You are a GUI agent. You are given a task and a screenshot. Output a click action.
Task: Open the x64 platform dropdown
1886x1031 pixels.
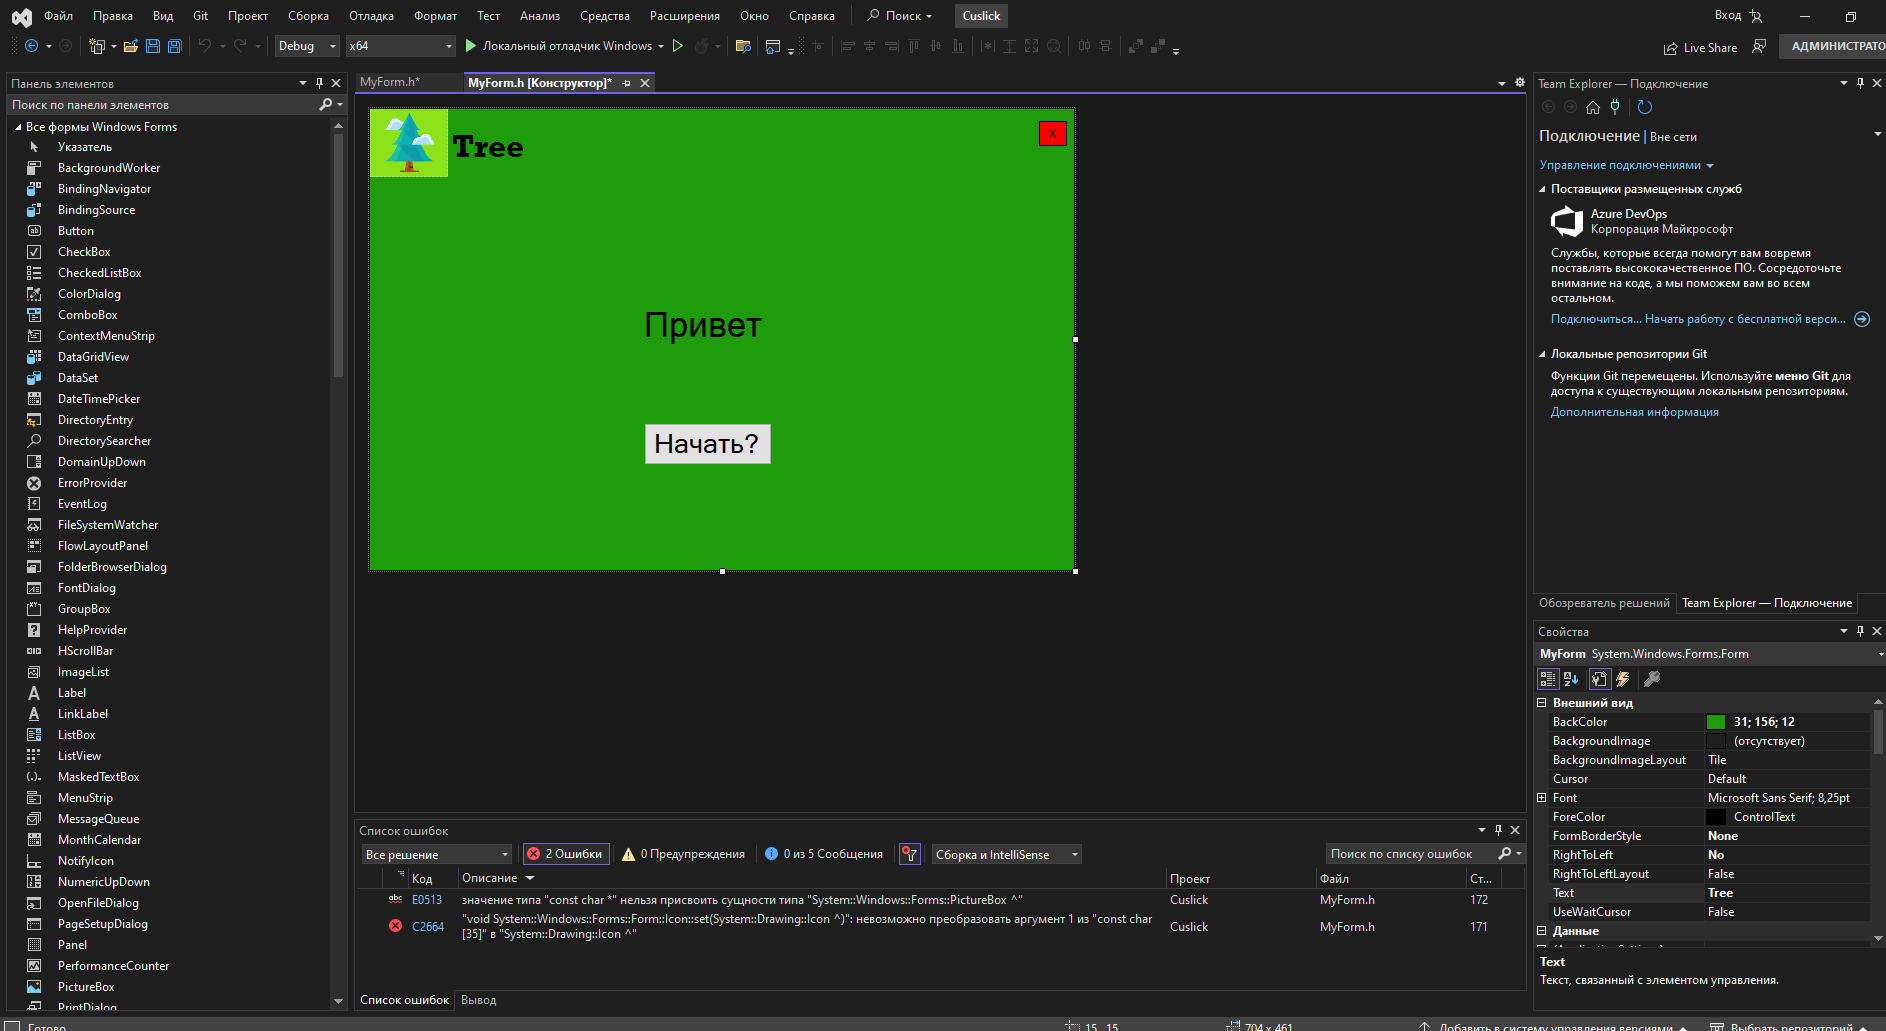(400, 46)
